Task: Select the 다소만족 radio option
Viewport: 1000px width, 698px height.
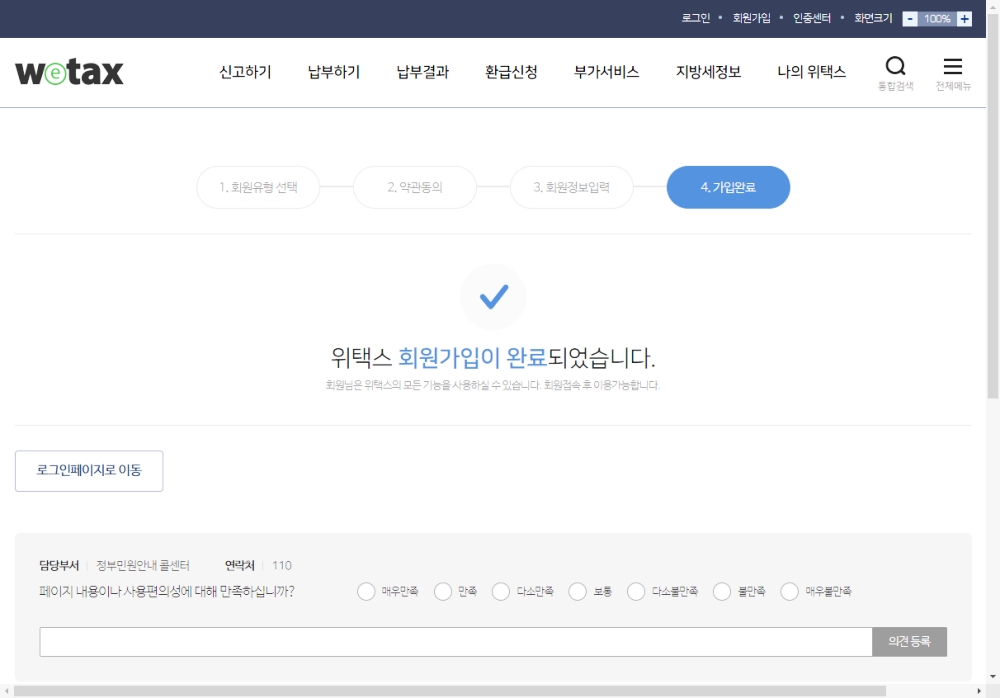Action: [x=501, y=591]
